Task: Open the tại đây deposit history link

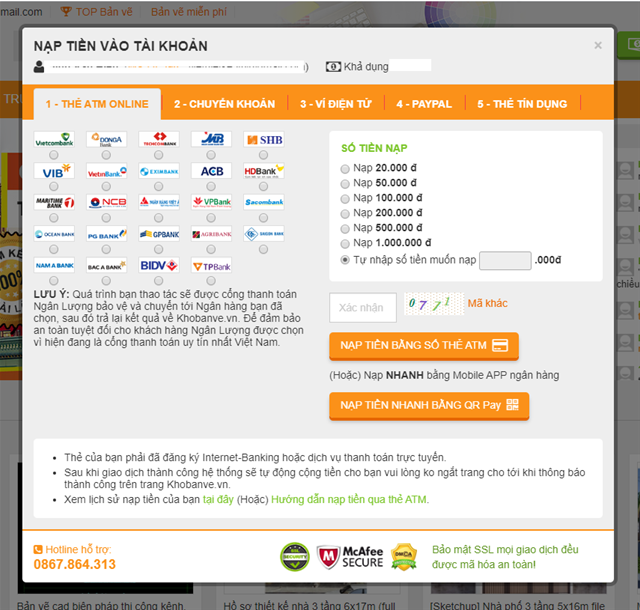Action: (218, 499)
